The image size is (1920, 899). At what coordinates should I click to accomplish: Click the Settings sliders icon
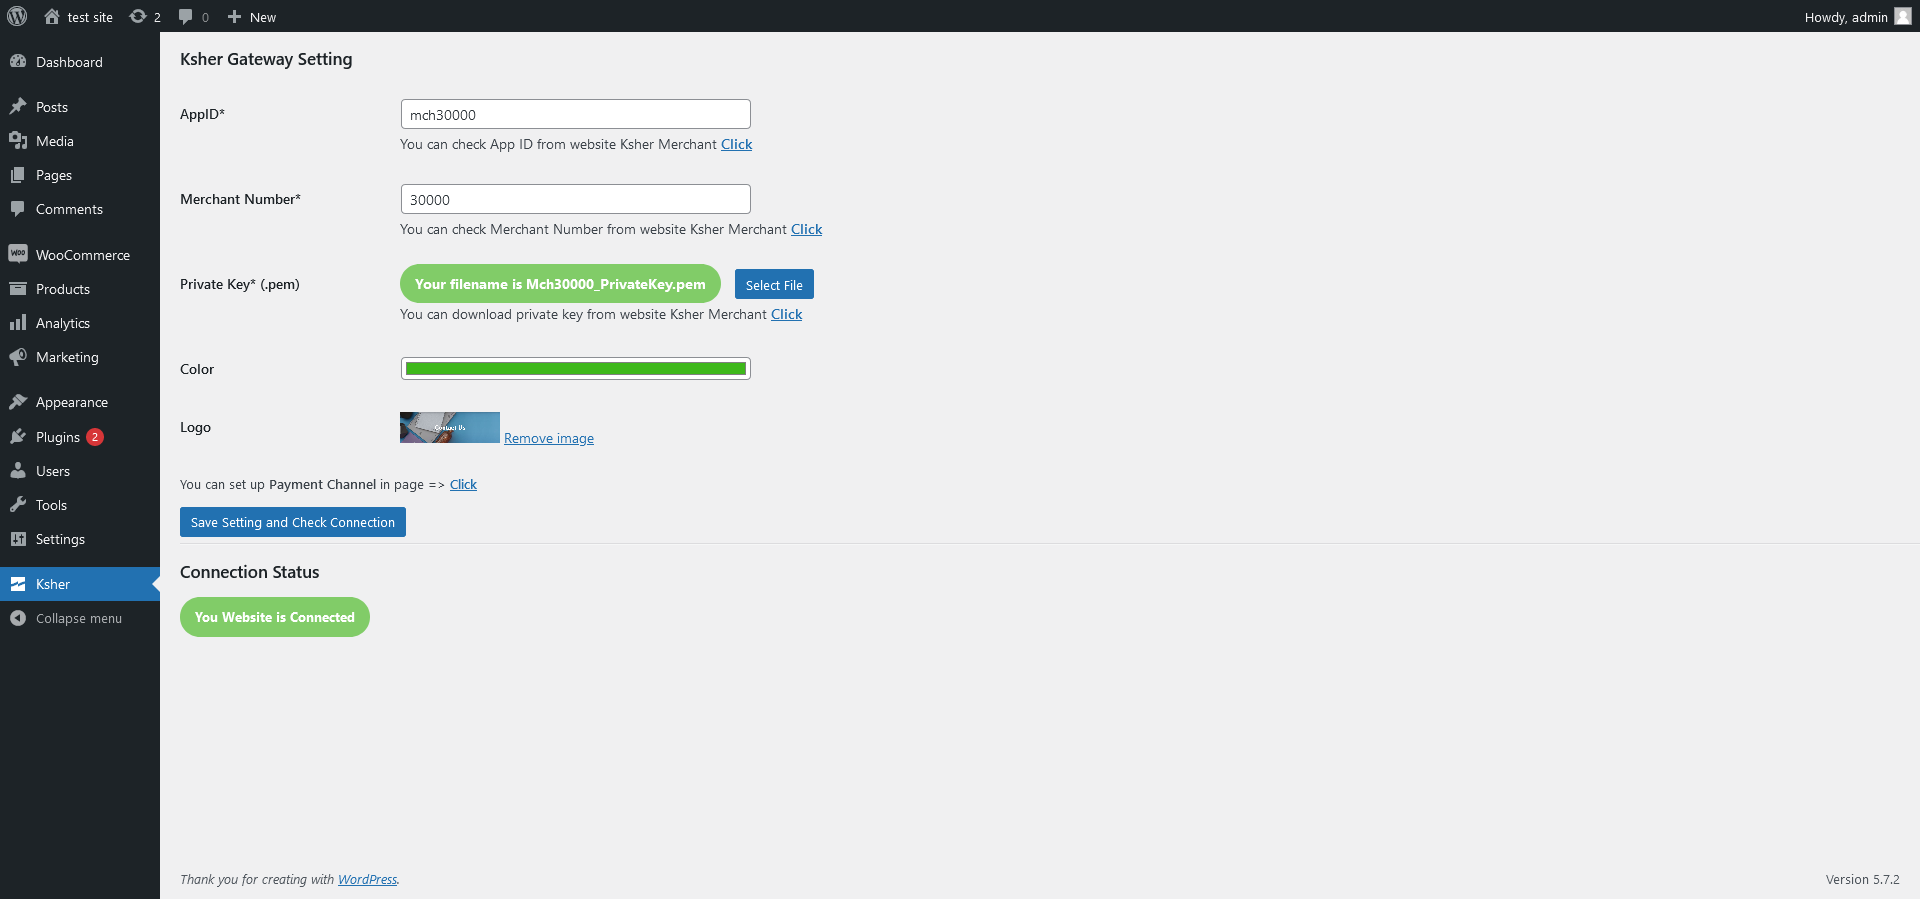click(x=18, y=538)
